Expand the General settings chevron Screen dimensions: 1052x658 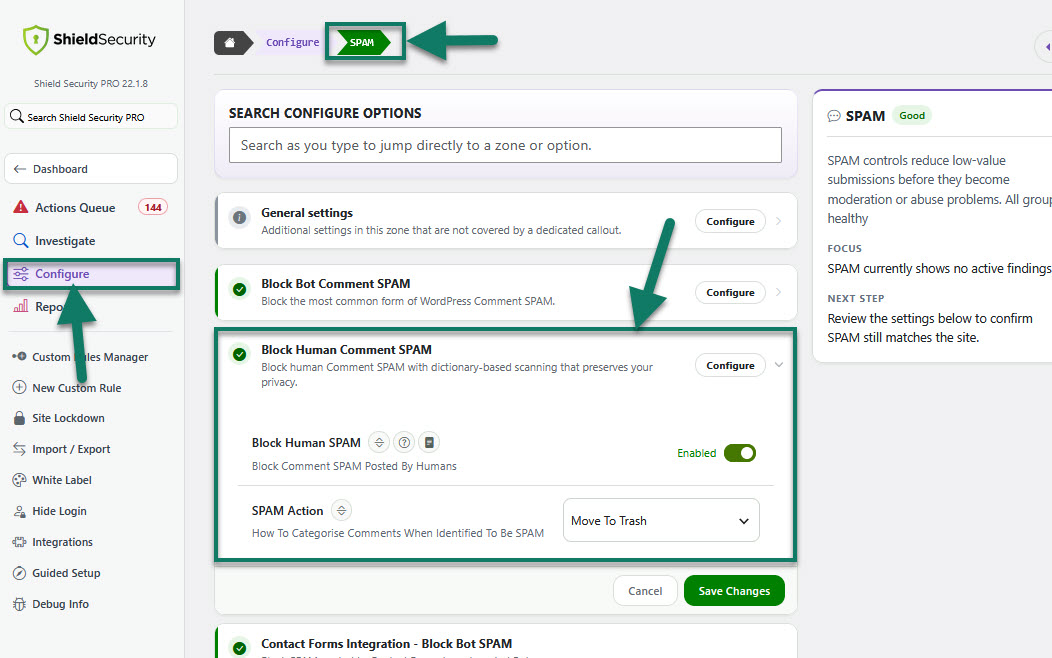[x=779, y=221]
